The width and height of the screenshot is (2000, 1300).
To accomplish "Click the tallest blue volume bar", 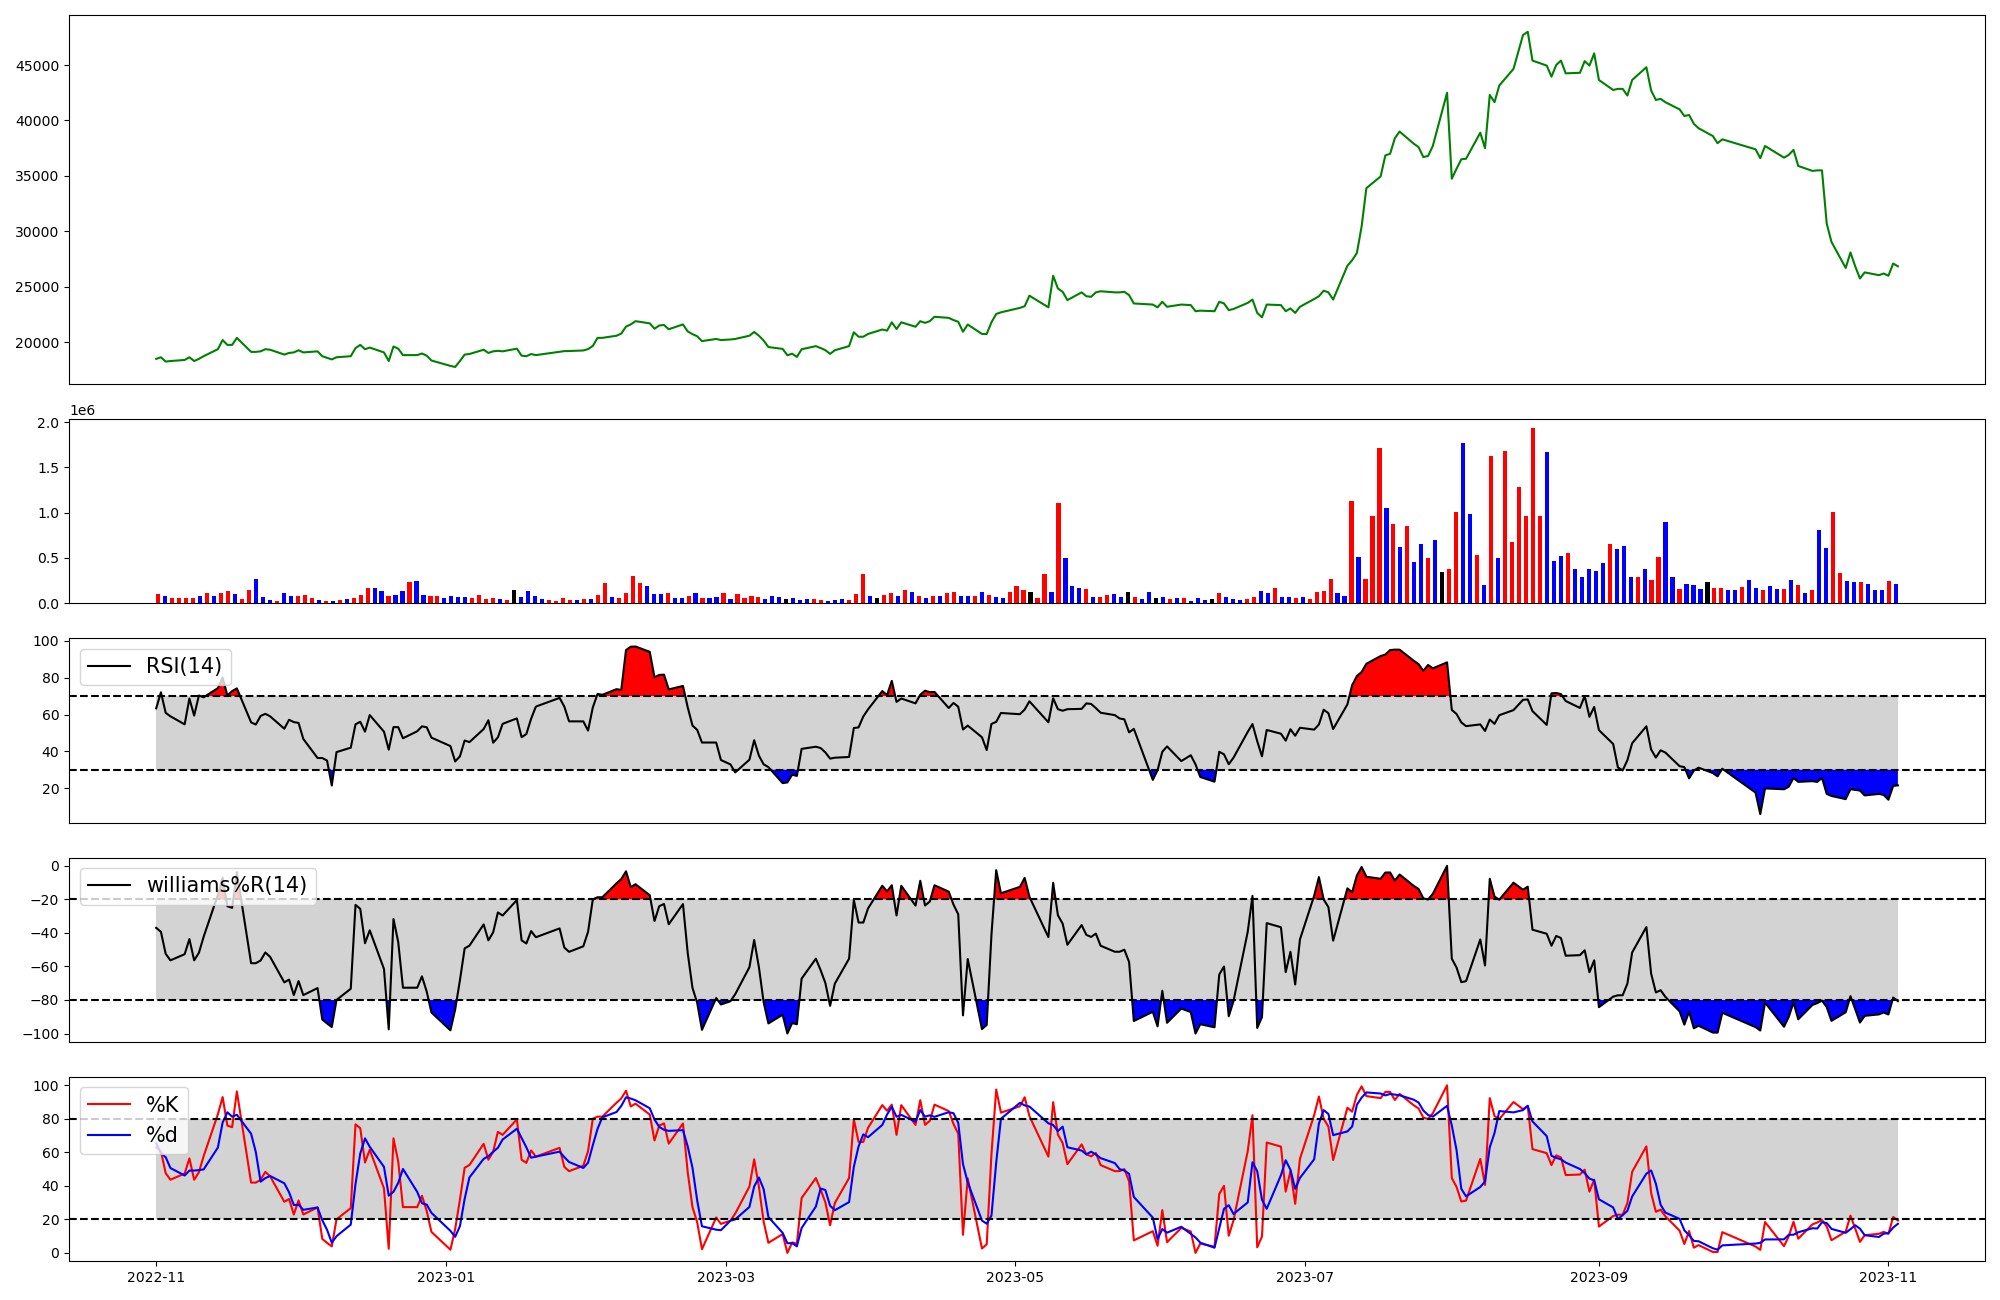I will [1462, 523].
